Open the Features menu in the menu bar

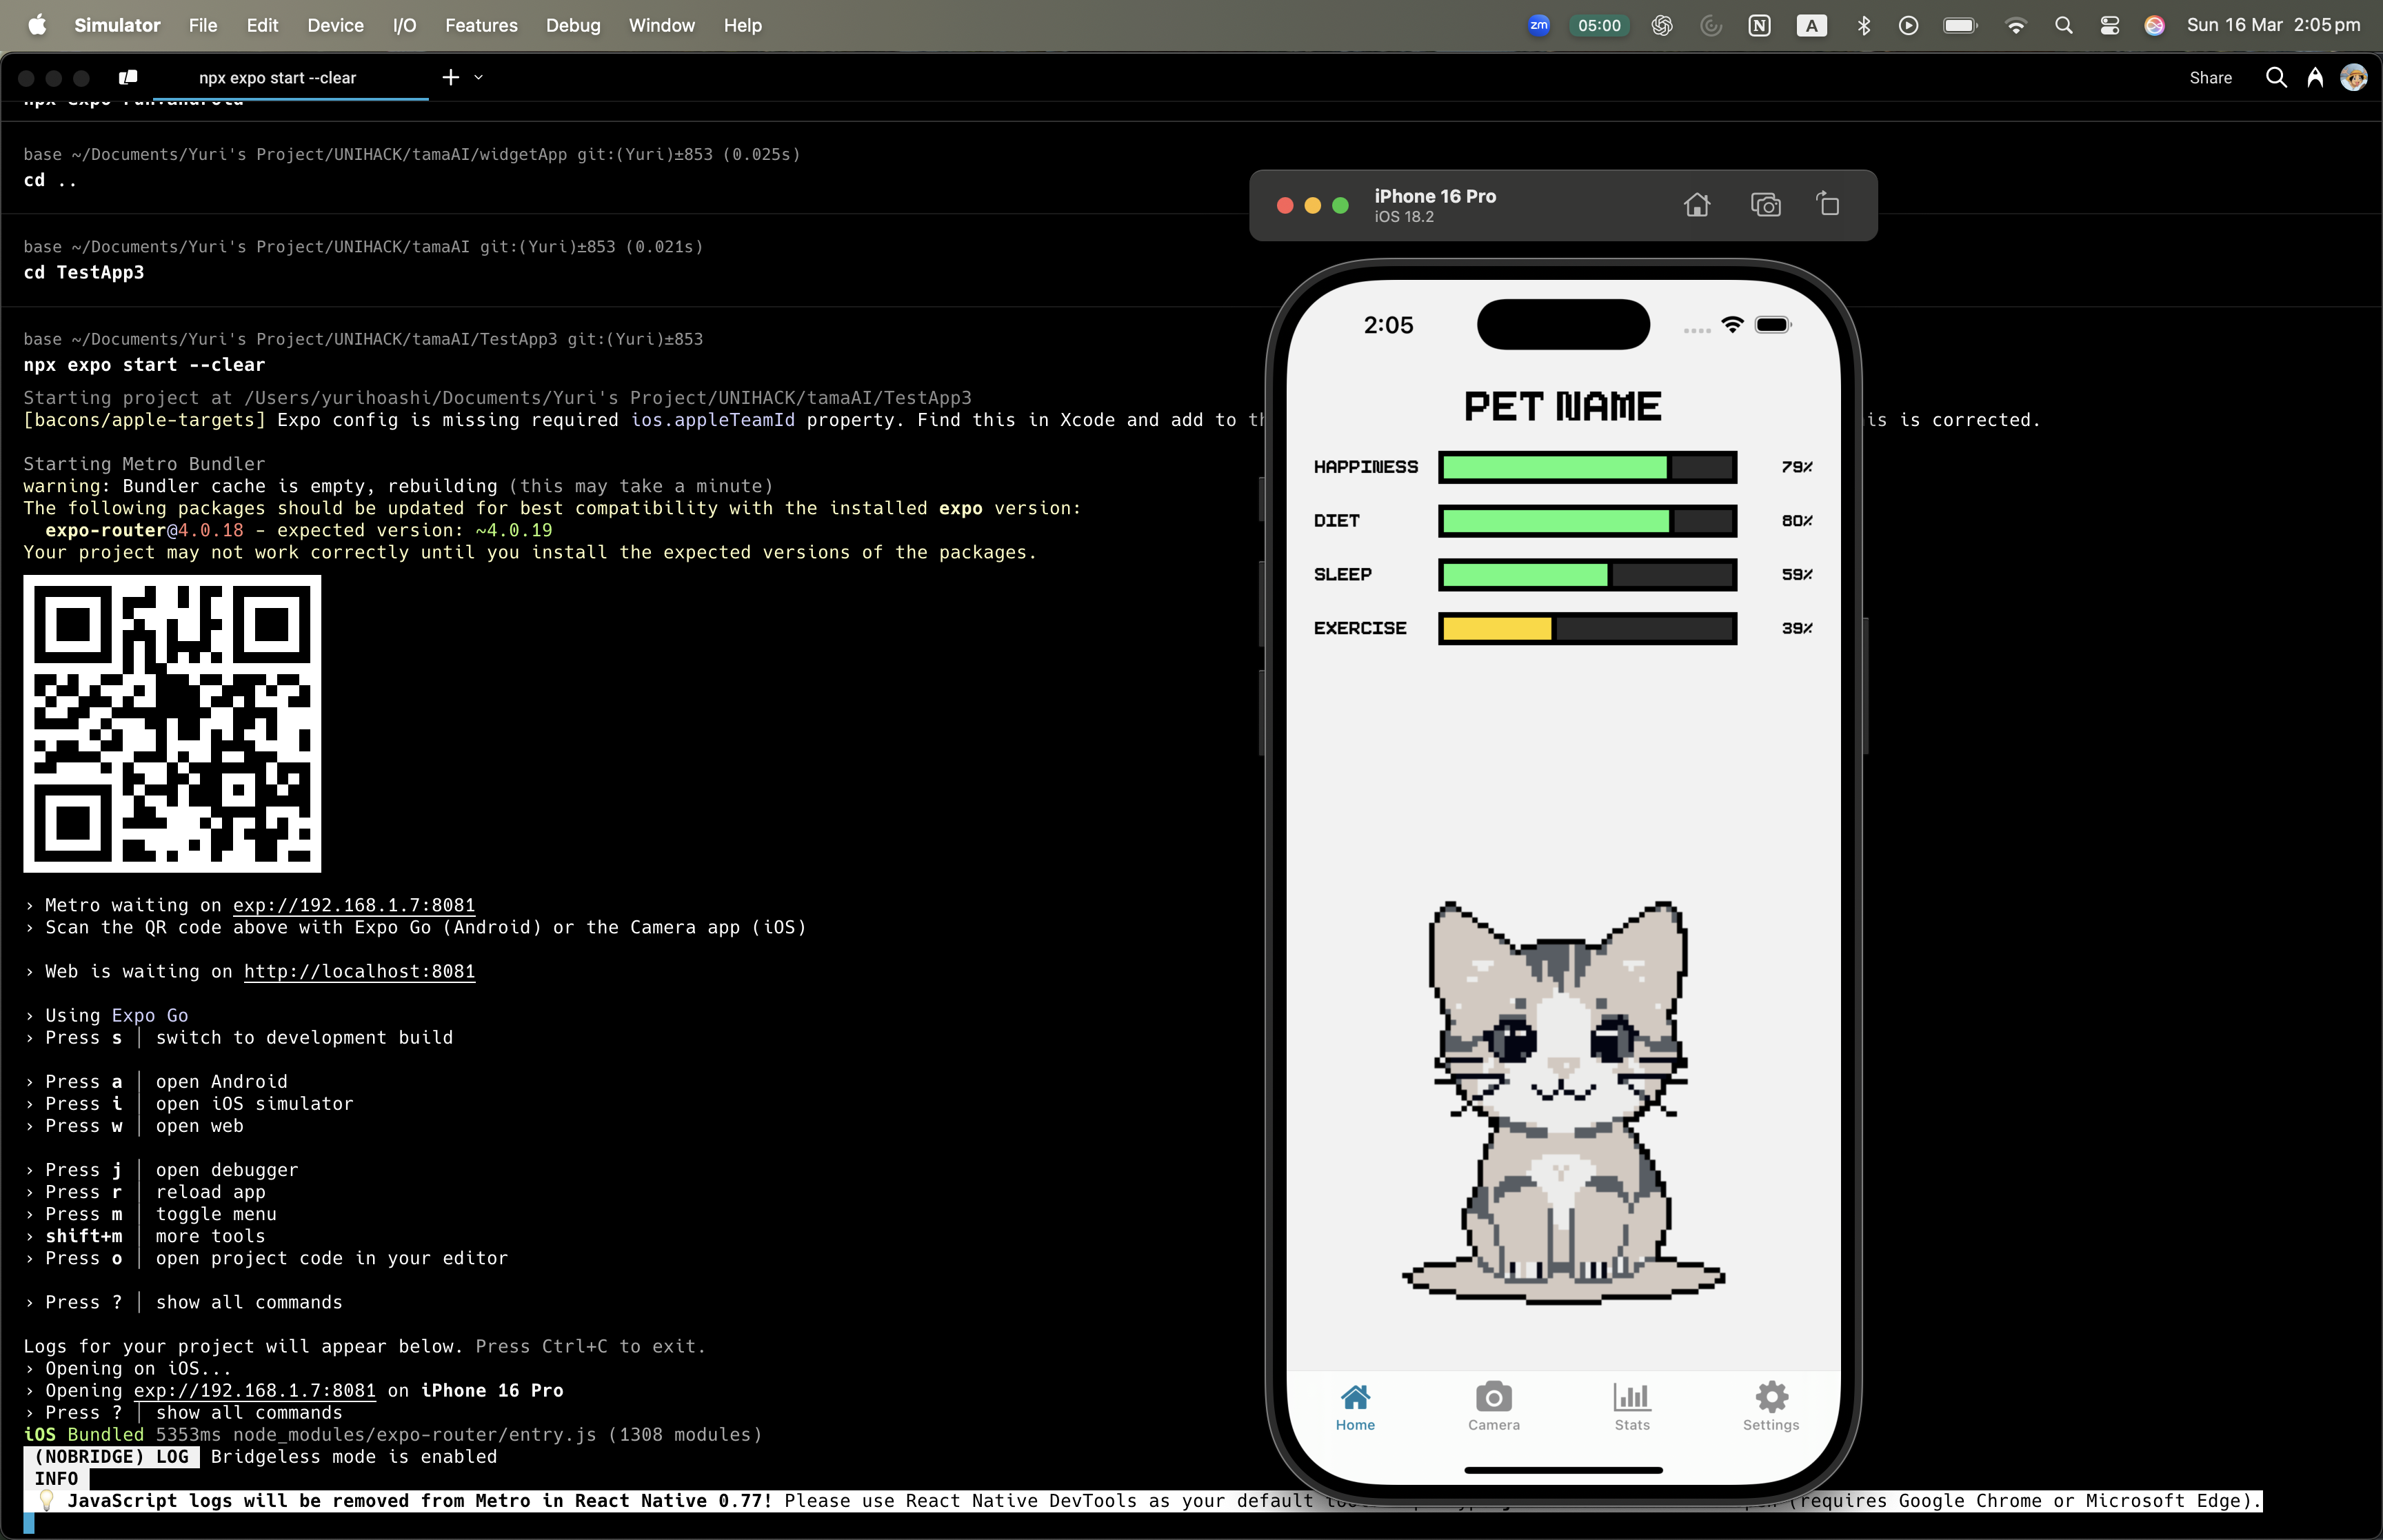pyautogui.click(x=481, y=26)
